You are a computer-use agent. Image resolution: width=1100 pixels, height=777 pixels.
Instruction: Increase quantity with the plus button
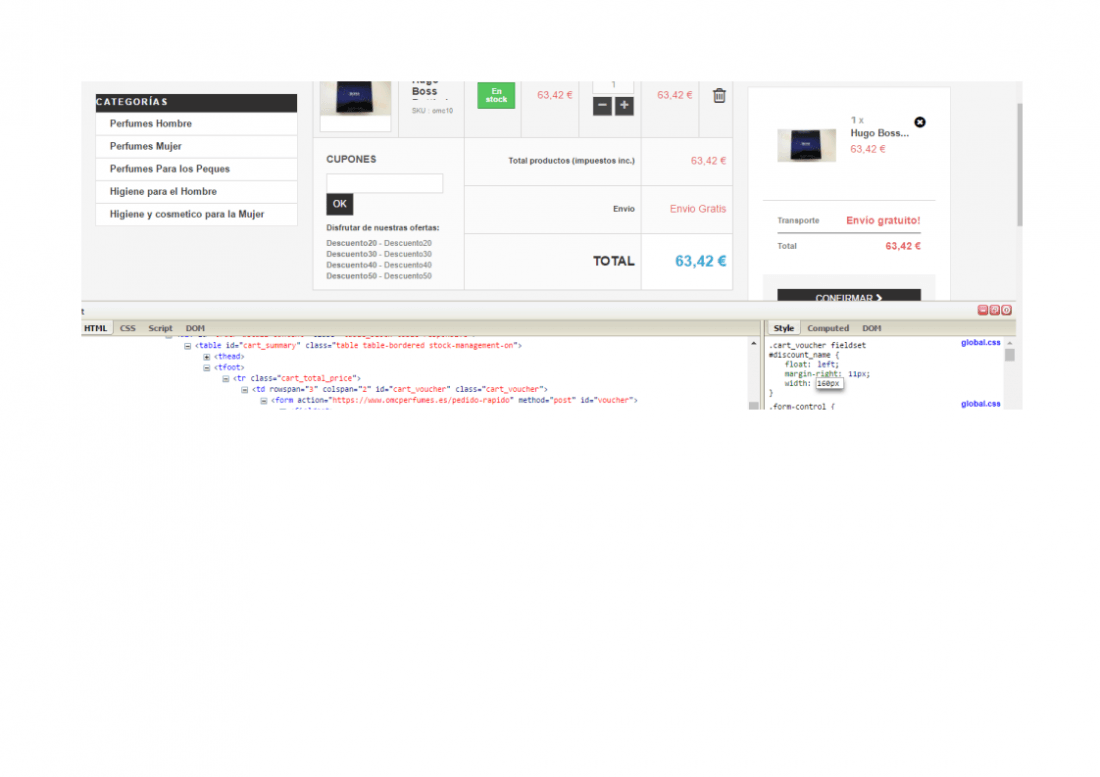624,106
